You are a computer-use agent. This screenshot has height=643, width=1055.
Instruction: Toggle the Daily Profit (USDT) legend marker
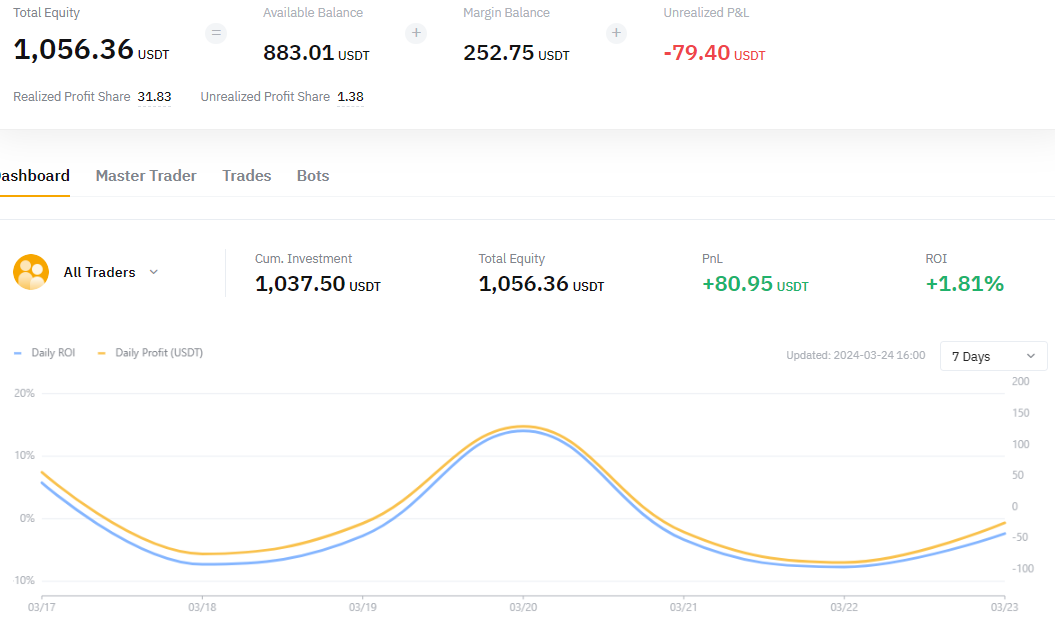(102, 353)
